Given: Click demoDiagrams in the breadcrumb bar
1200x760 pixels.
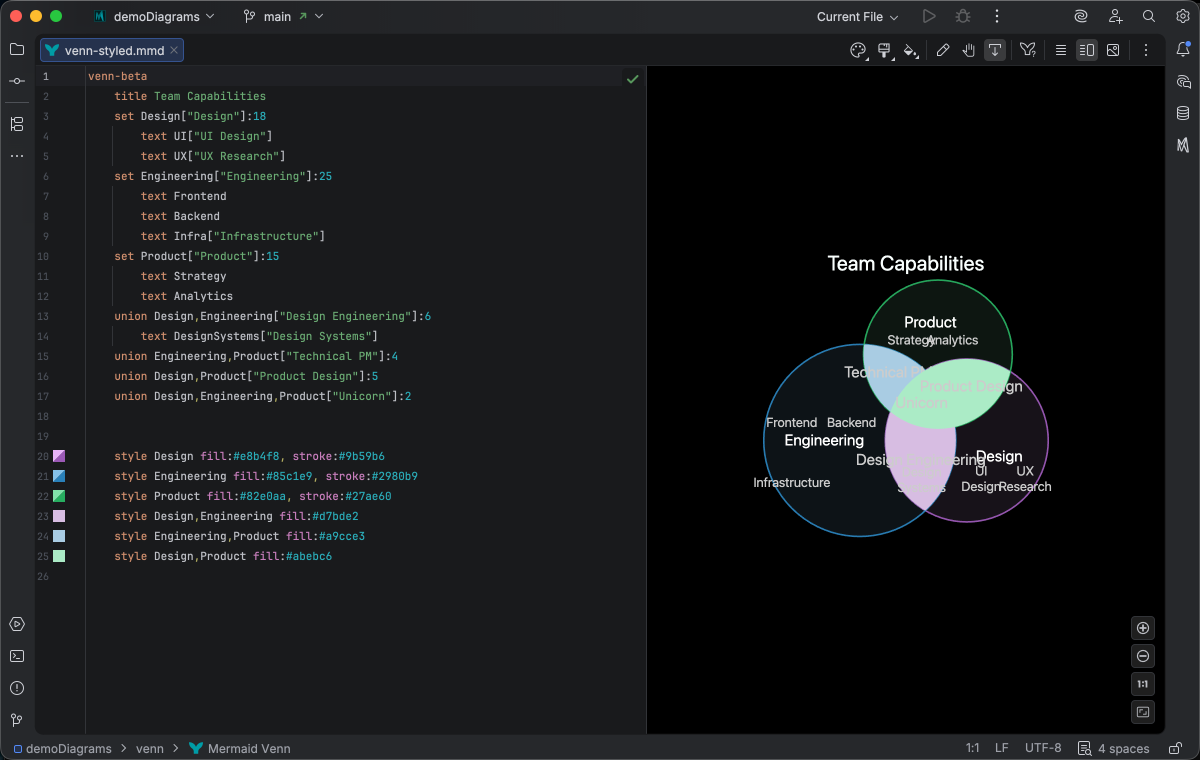Looking at the screenshot, I should pos(65,748).
